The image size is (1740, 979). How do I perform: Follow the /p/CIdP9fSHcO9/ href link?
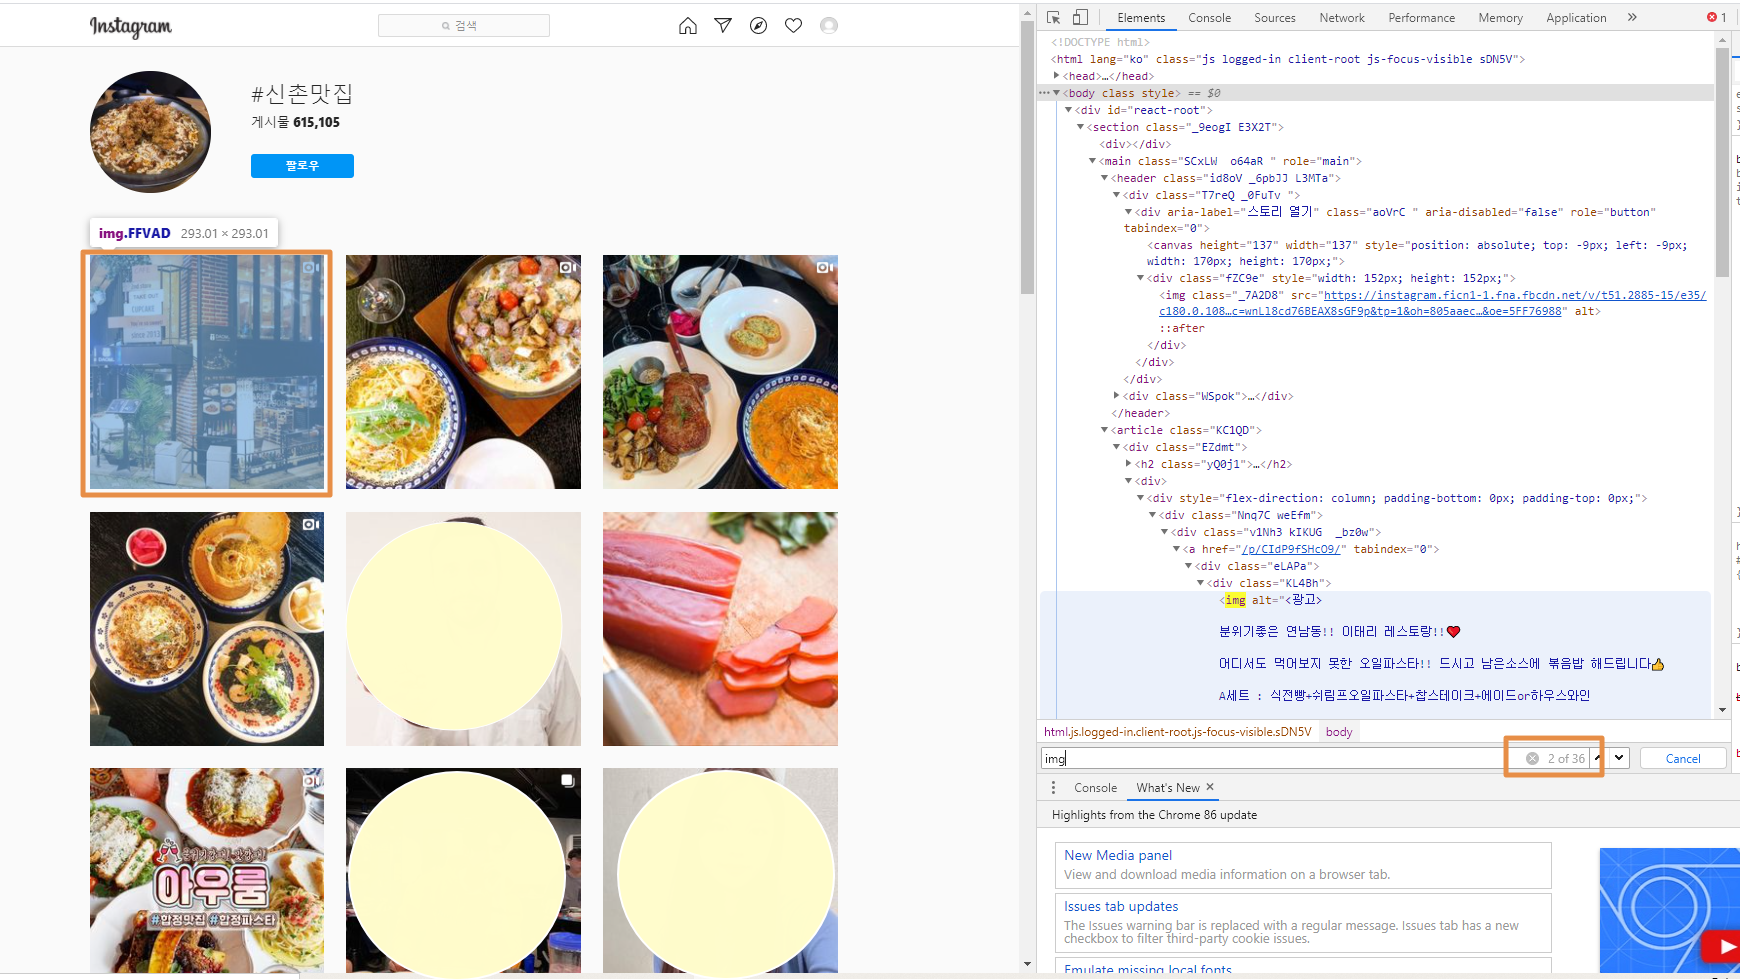1290,549
